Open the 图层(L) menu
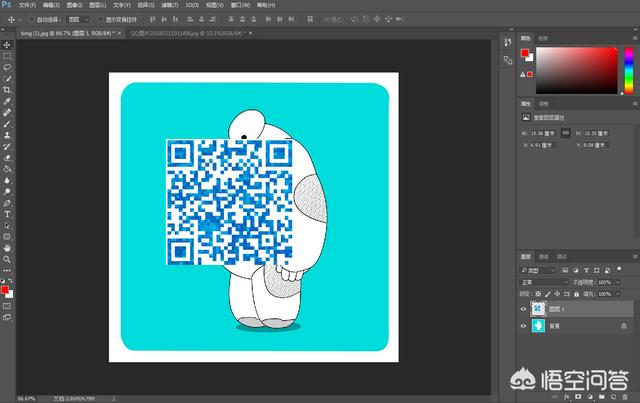The height and width of the screenshot is (403, 640). pos(98,5)
